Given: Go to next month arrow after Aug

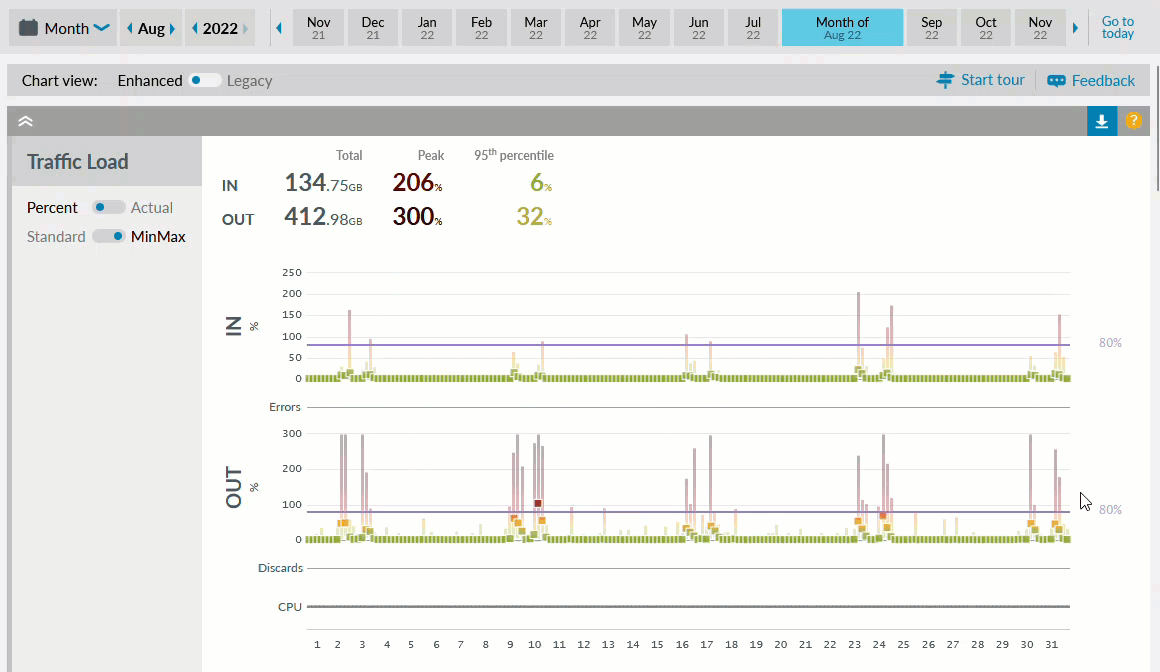Looking at the screenshot, I should point(172,29).
